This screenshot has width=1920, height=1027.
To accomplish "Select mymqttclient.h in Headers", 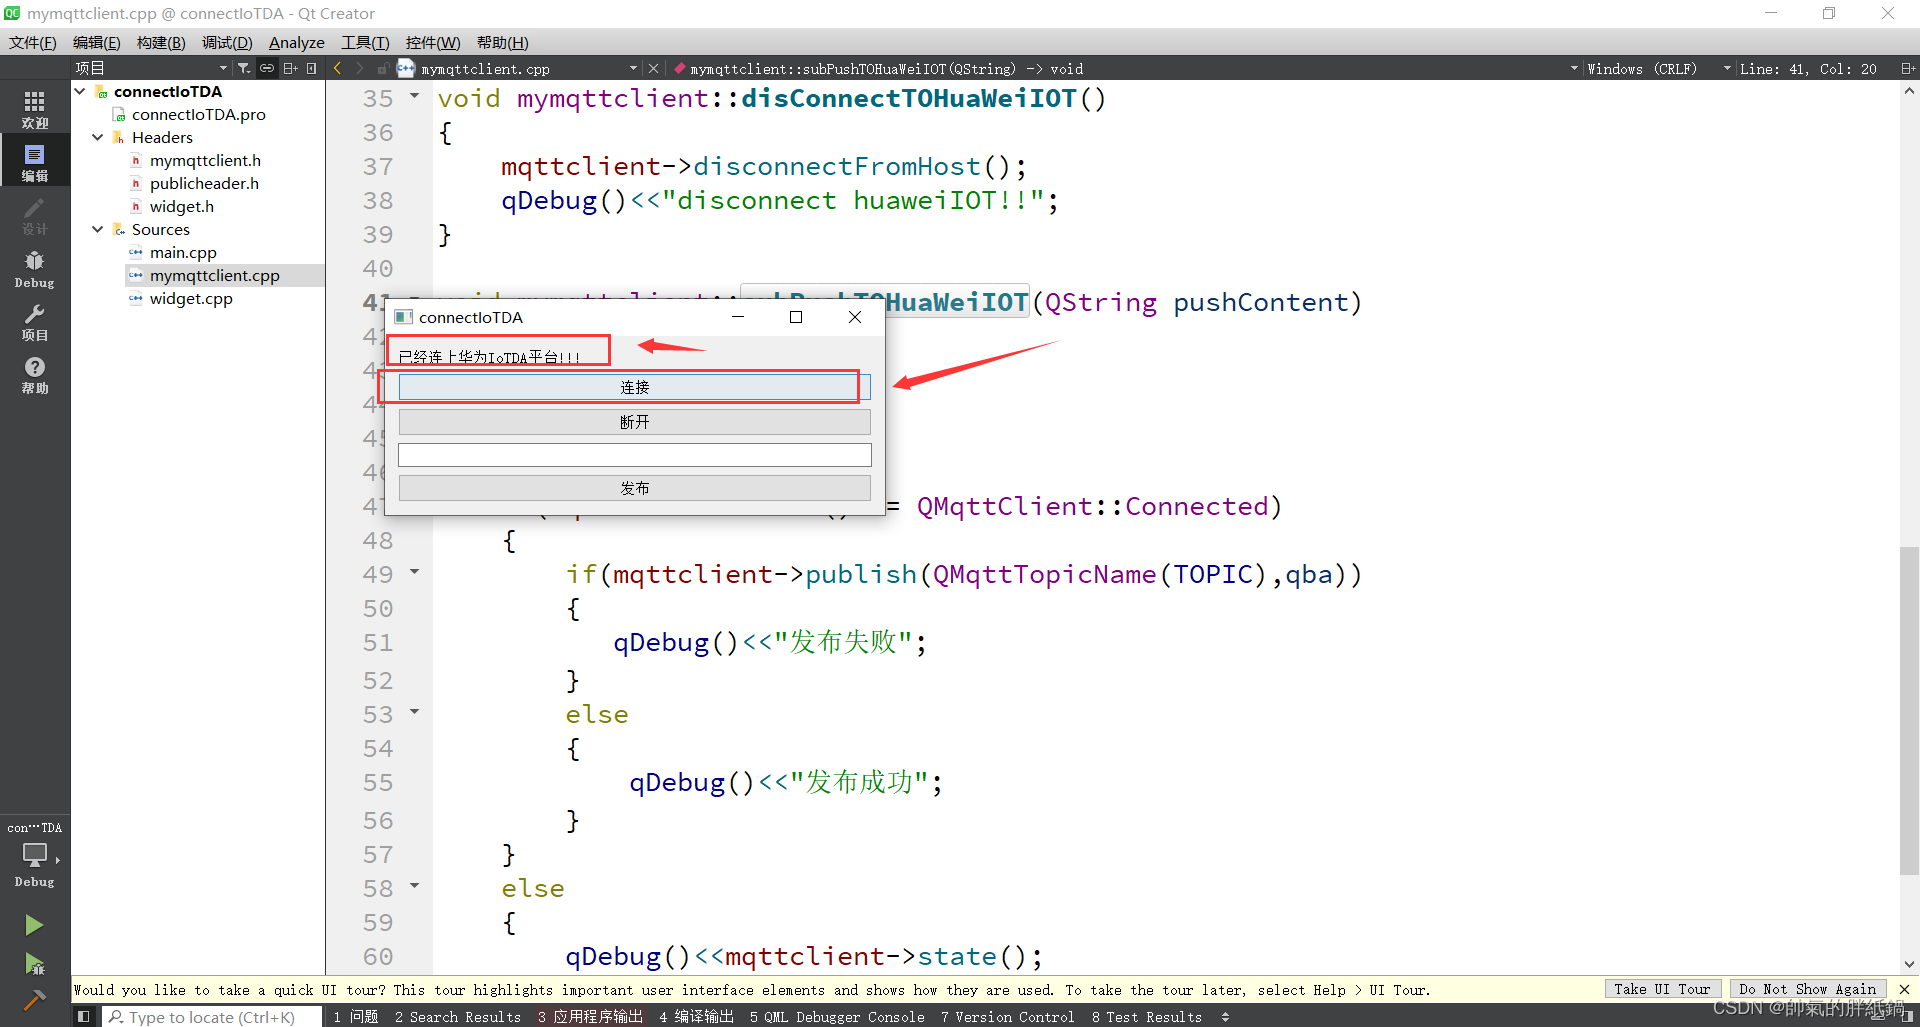I will pyautogui.click(x=205, y=160).
